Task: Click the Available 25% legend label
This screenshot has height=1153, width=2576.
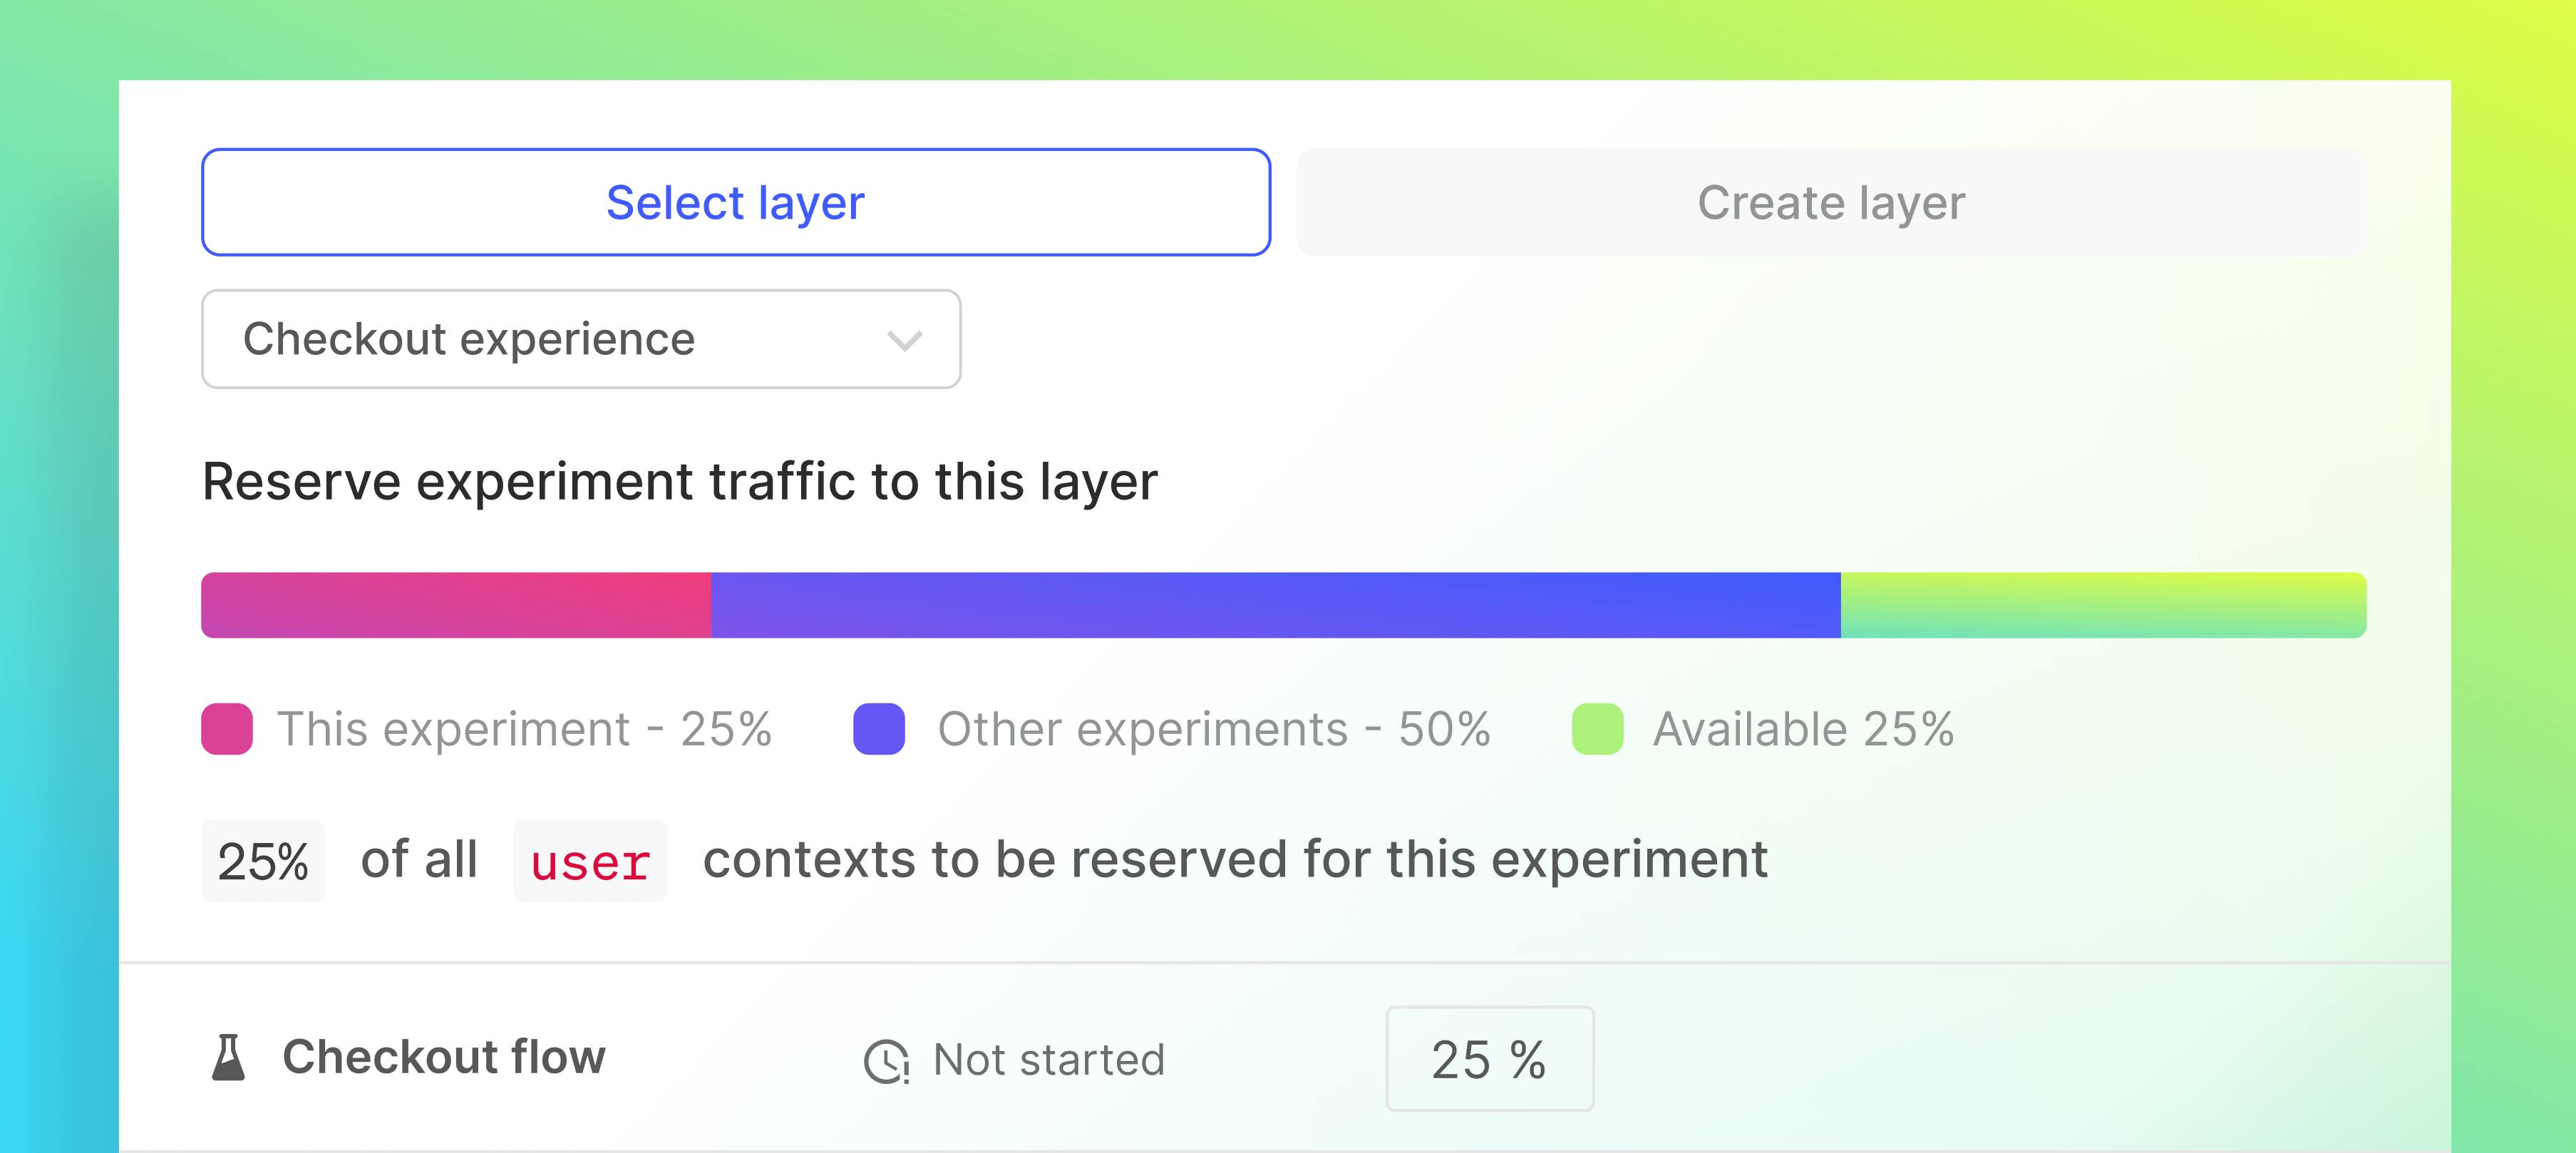Action: click(x=1803, y=729)
